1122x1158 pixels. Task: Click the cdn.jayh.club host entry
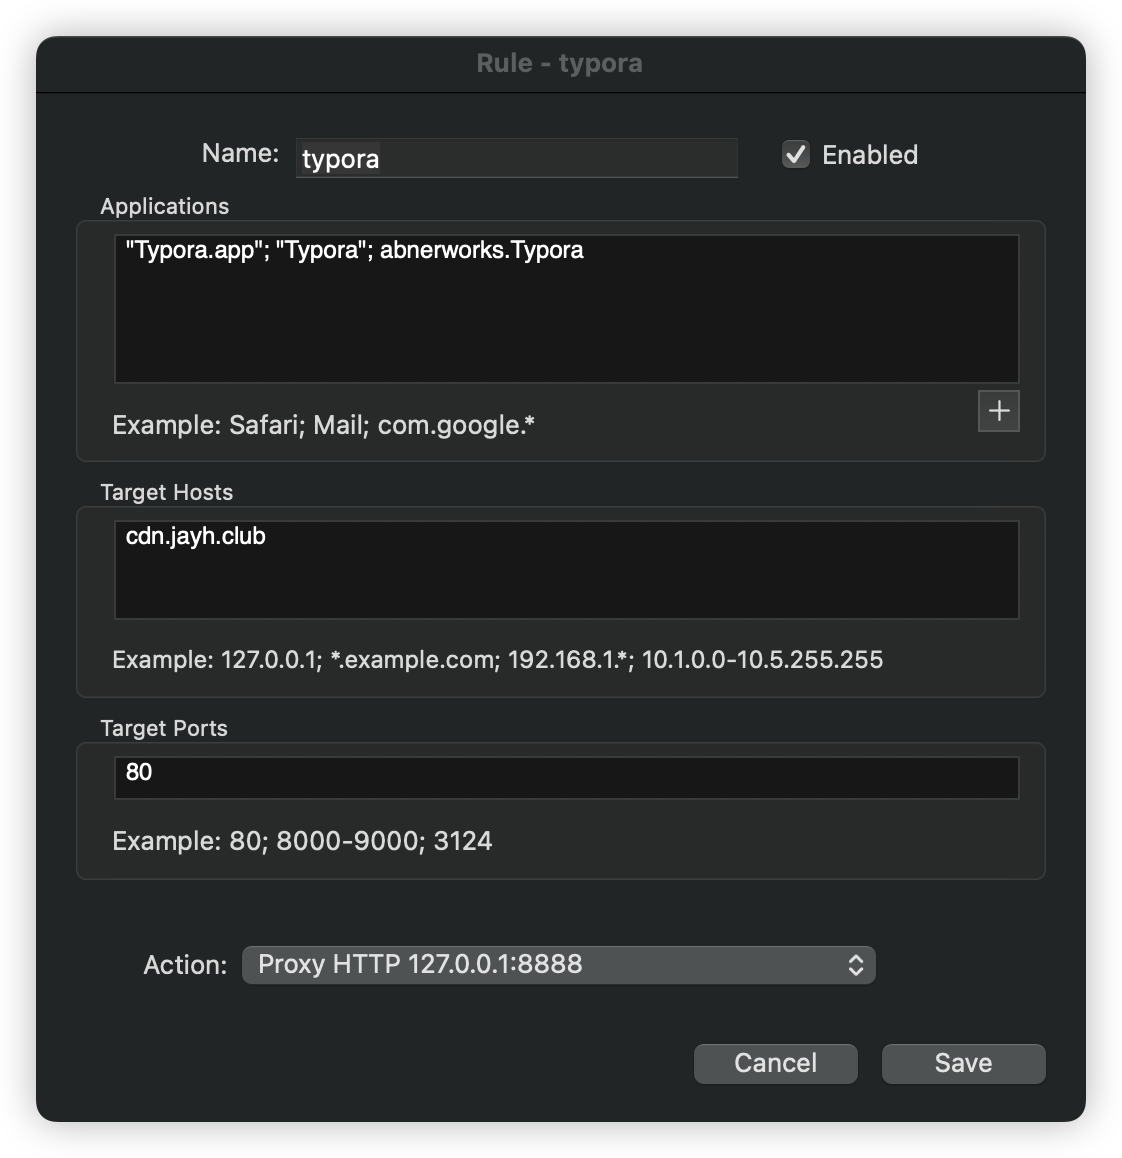pos(196,536)
